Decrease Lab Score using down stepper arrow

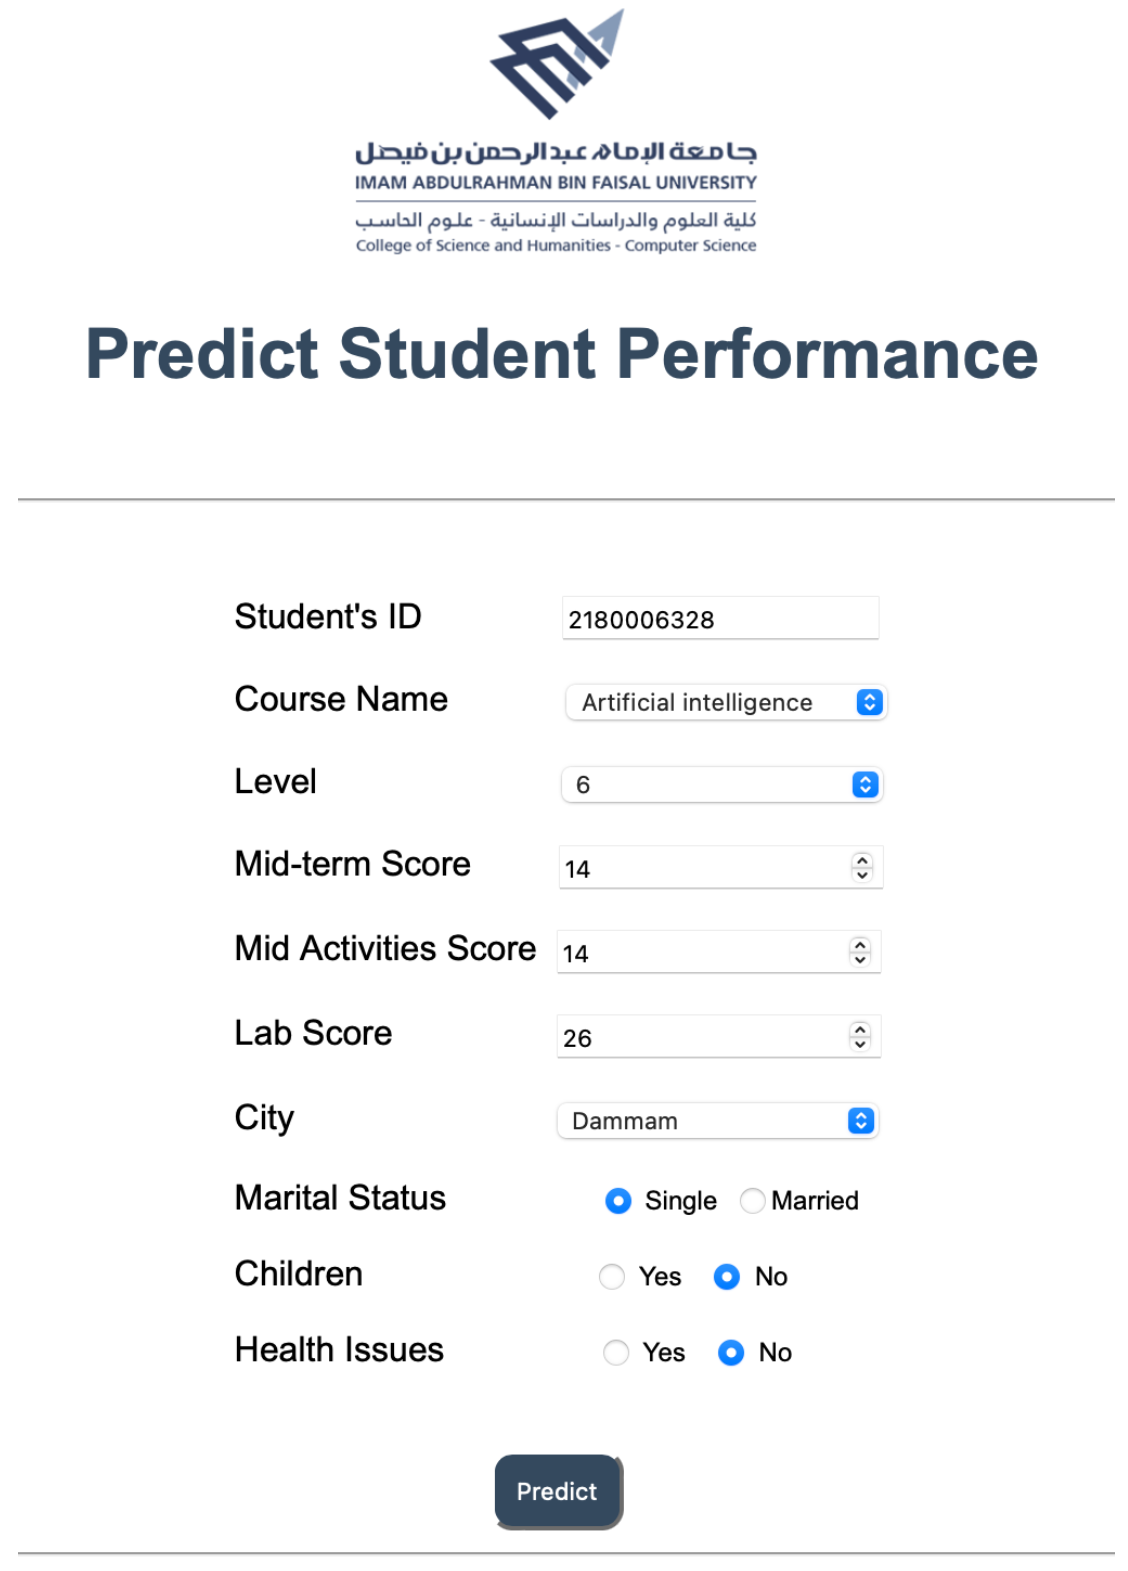(860, 1045)
